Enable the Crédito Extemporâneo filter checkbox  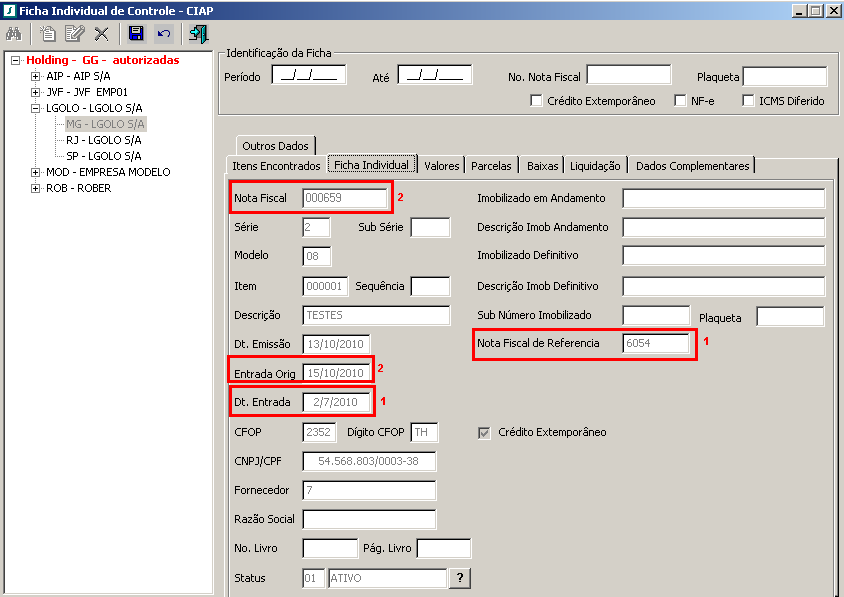537,101
